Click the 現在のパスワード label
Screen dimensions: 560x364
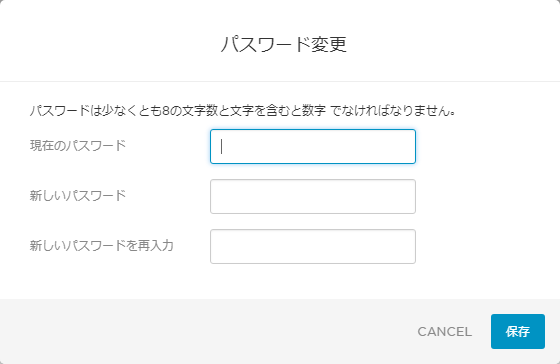pos(78,146)
